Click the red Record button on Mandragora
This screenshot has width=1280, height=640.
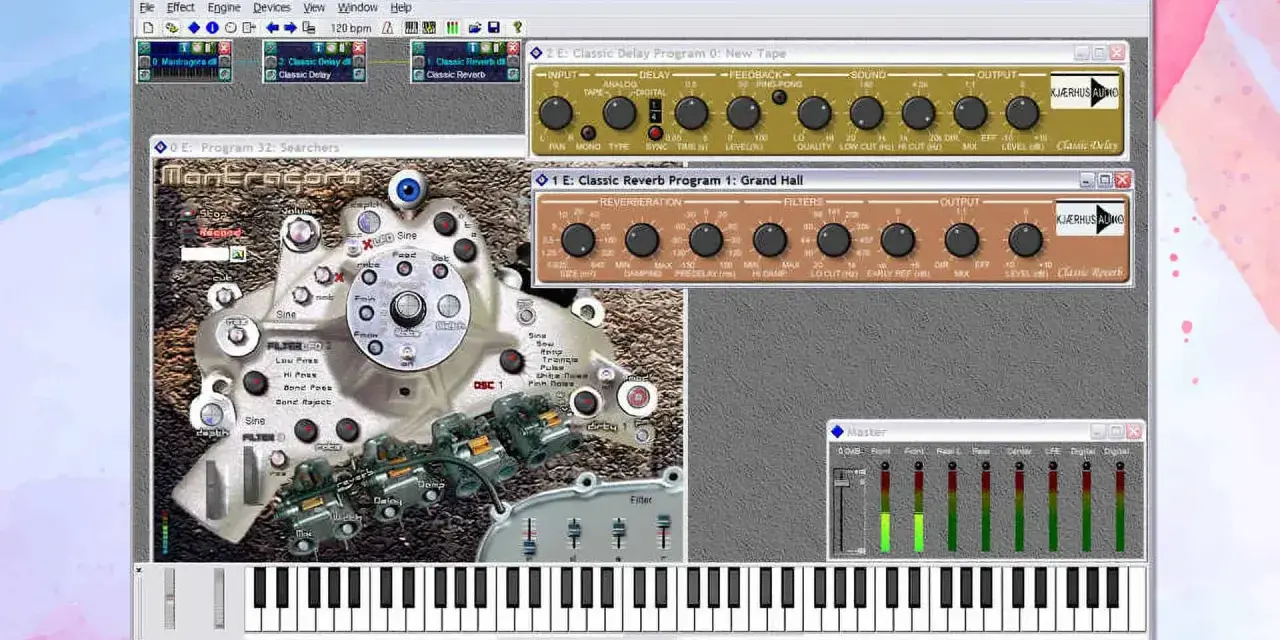point(220,232)
